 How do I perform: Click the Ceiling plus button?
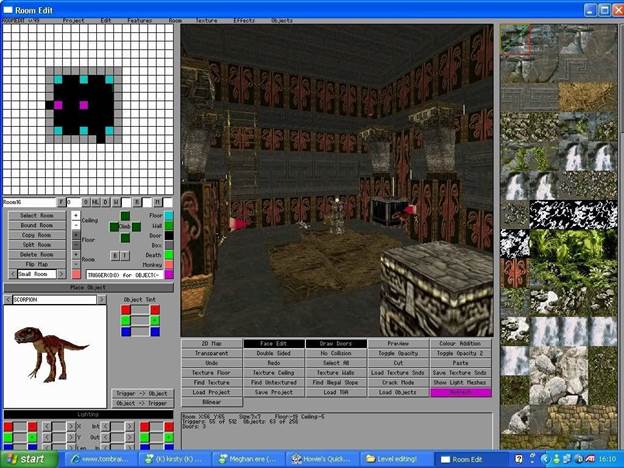tap(76, 215)
